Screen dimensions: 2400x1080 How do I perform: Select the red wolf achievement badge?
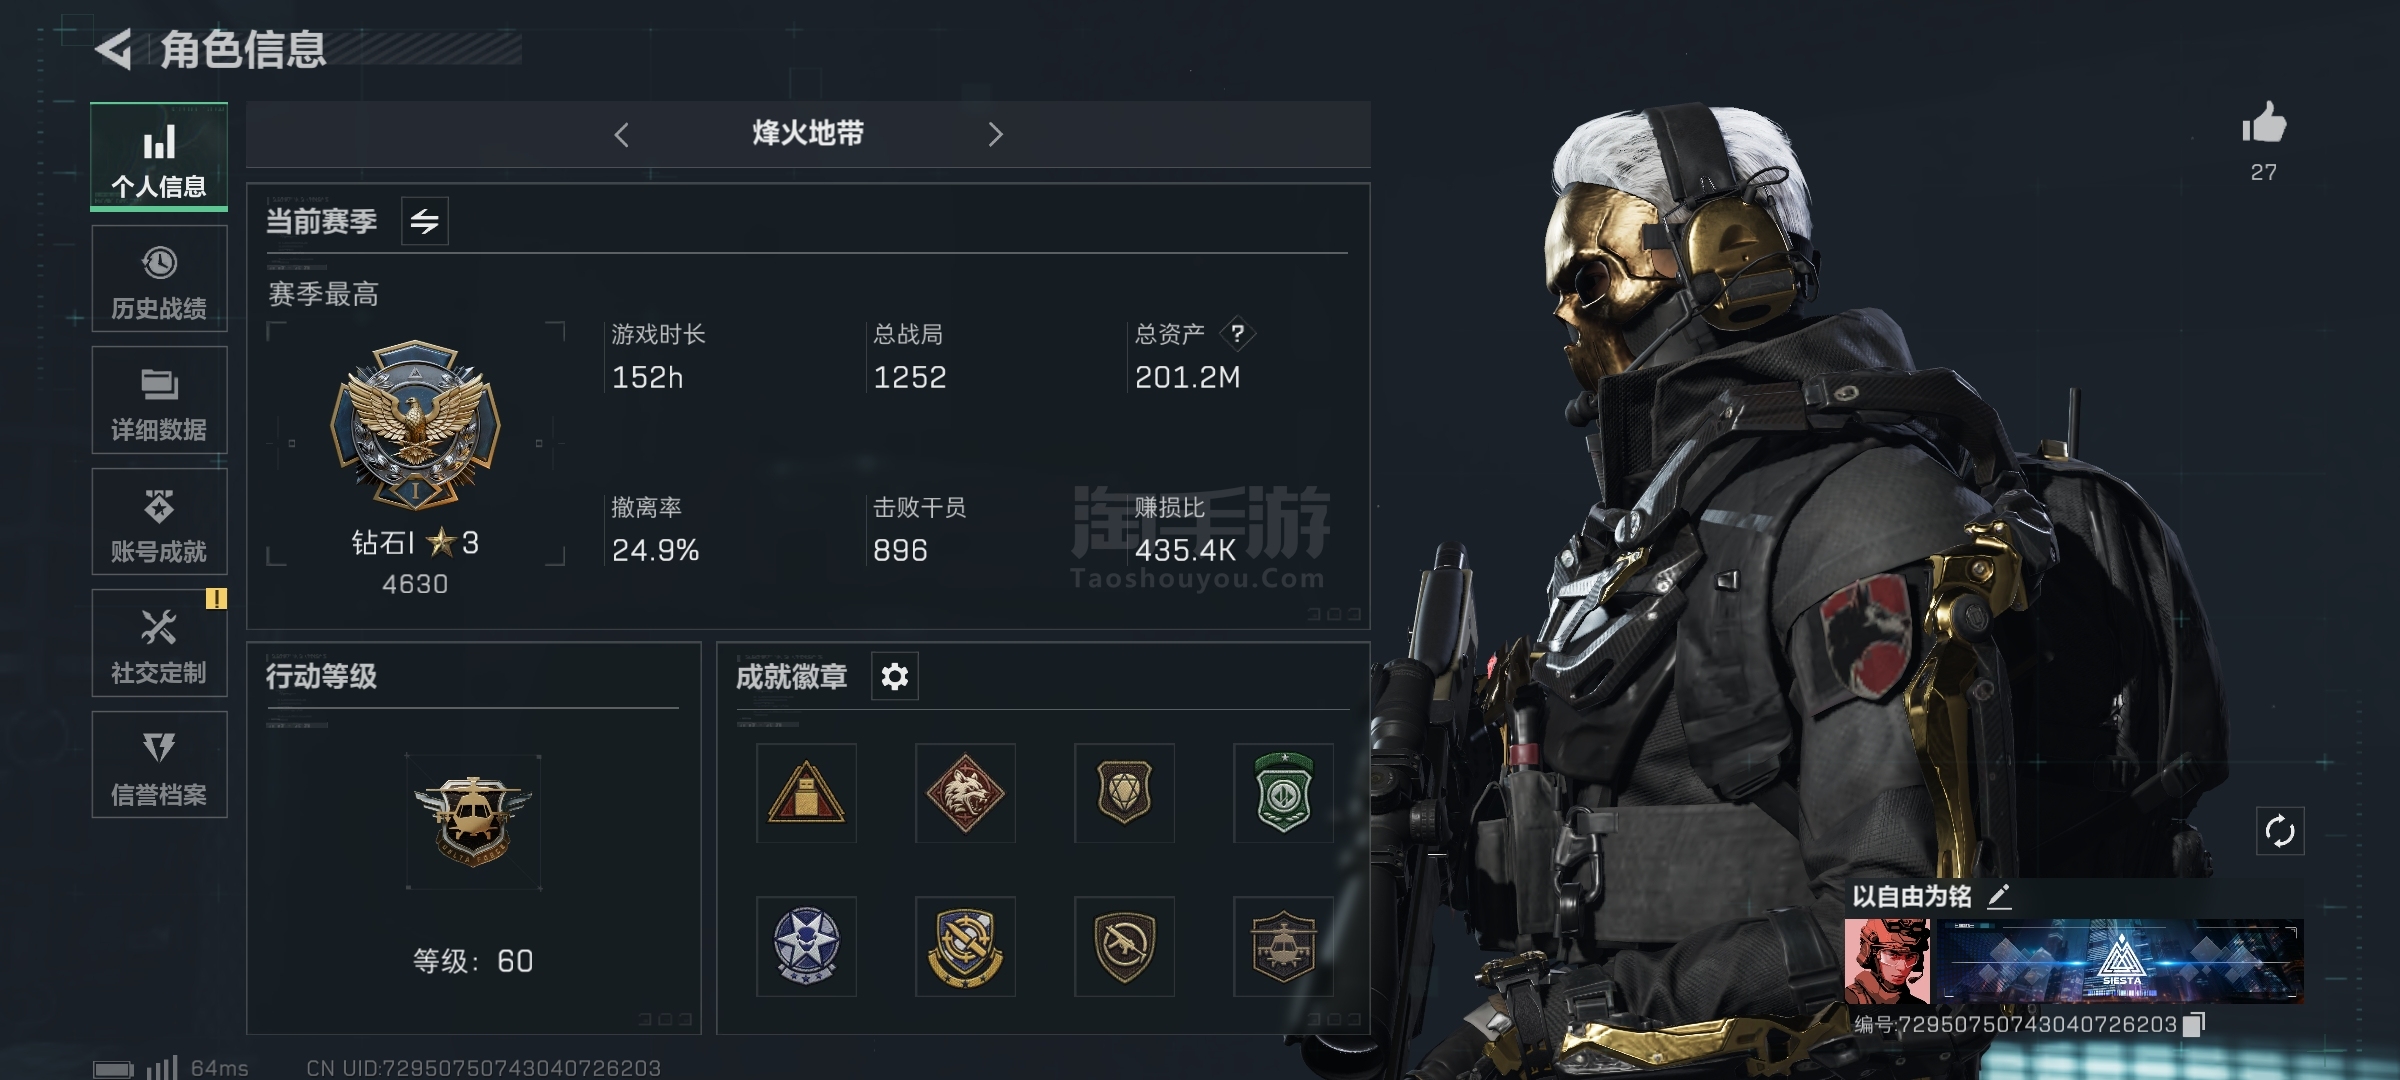(x=965, y=793)
